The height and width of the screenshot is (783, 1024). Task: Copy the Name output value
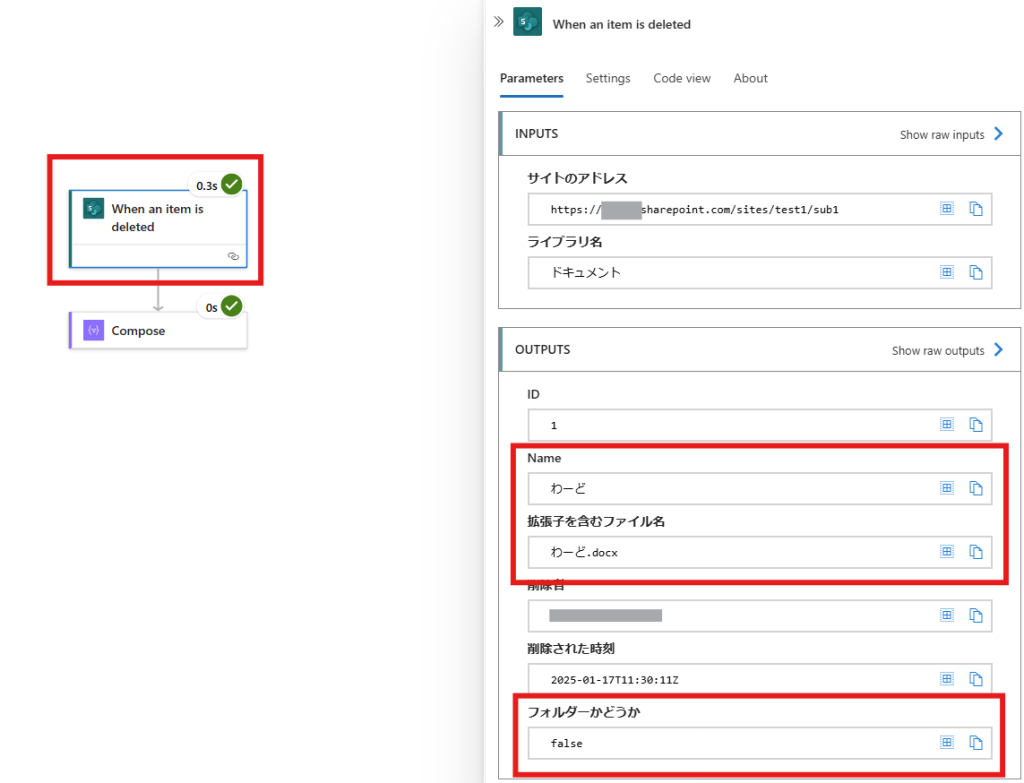(x=976, y=488)
